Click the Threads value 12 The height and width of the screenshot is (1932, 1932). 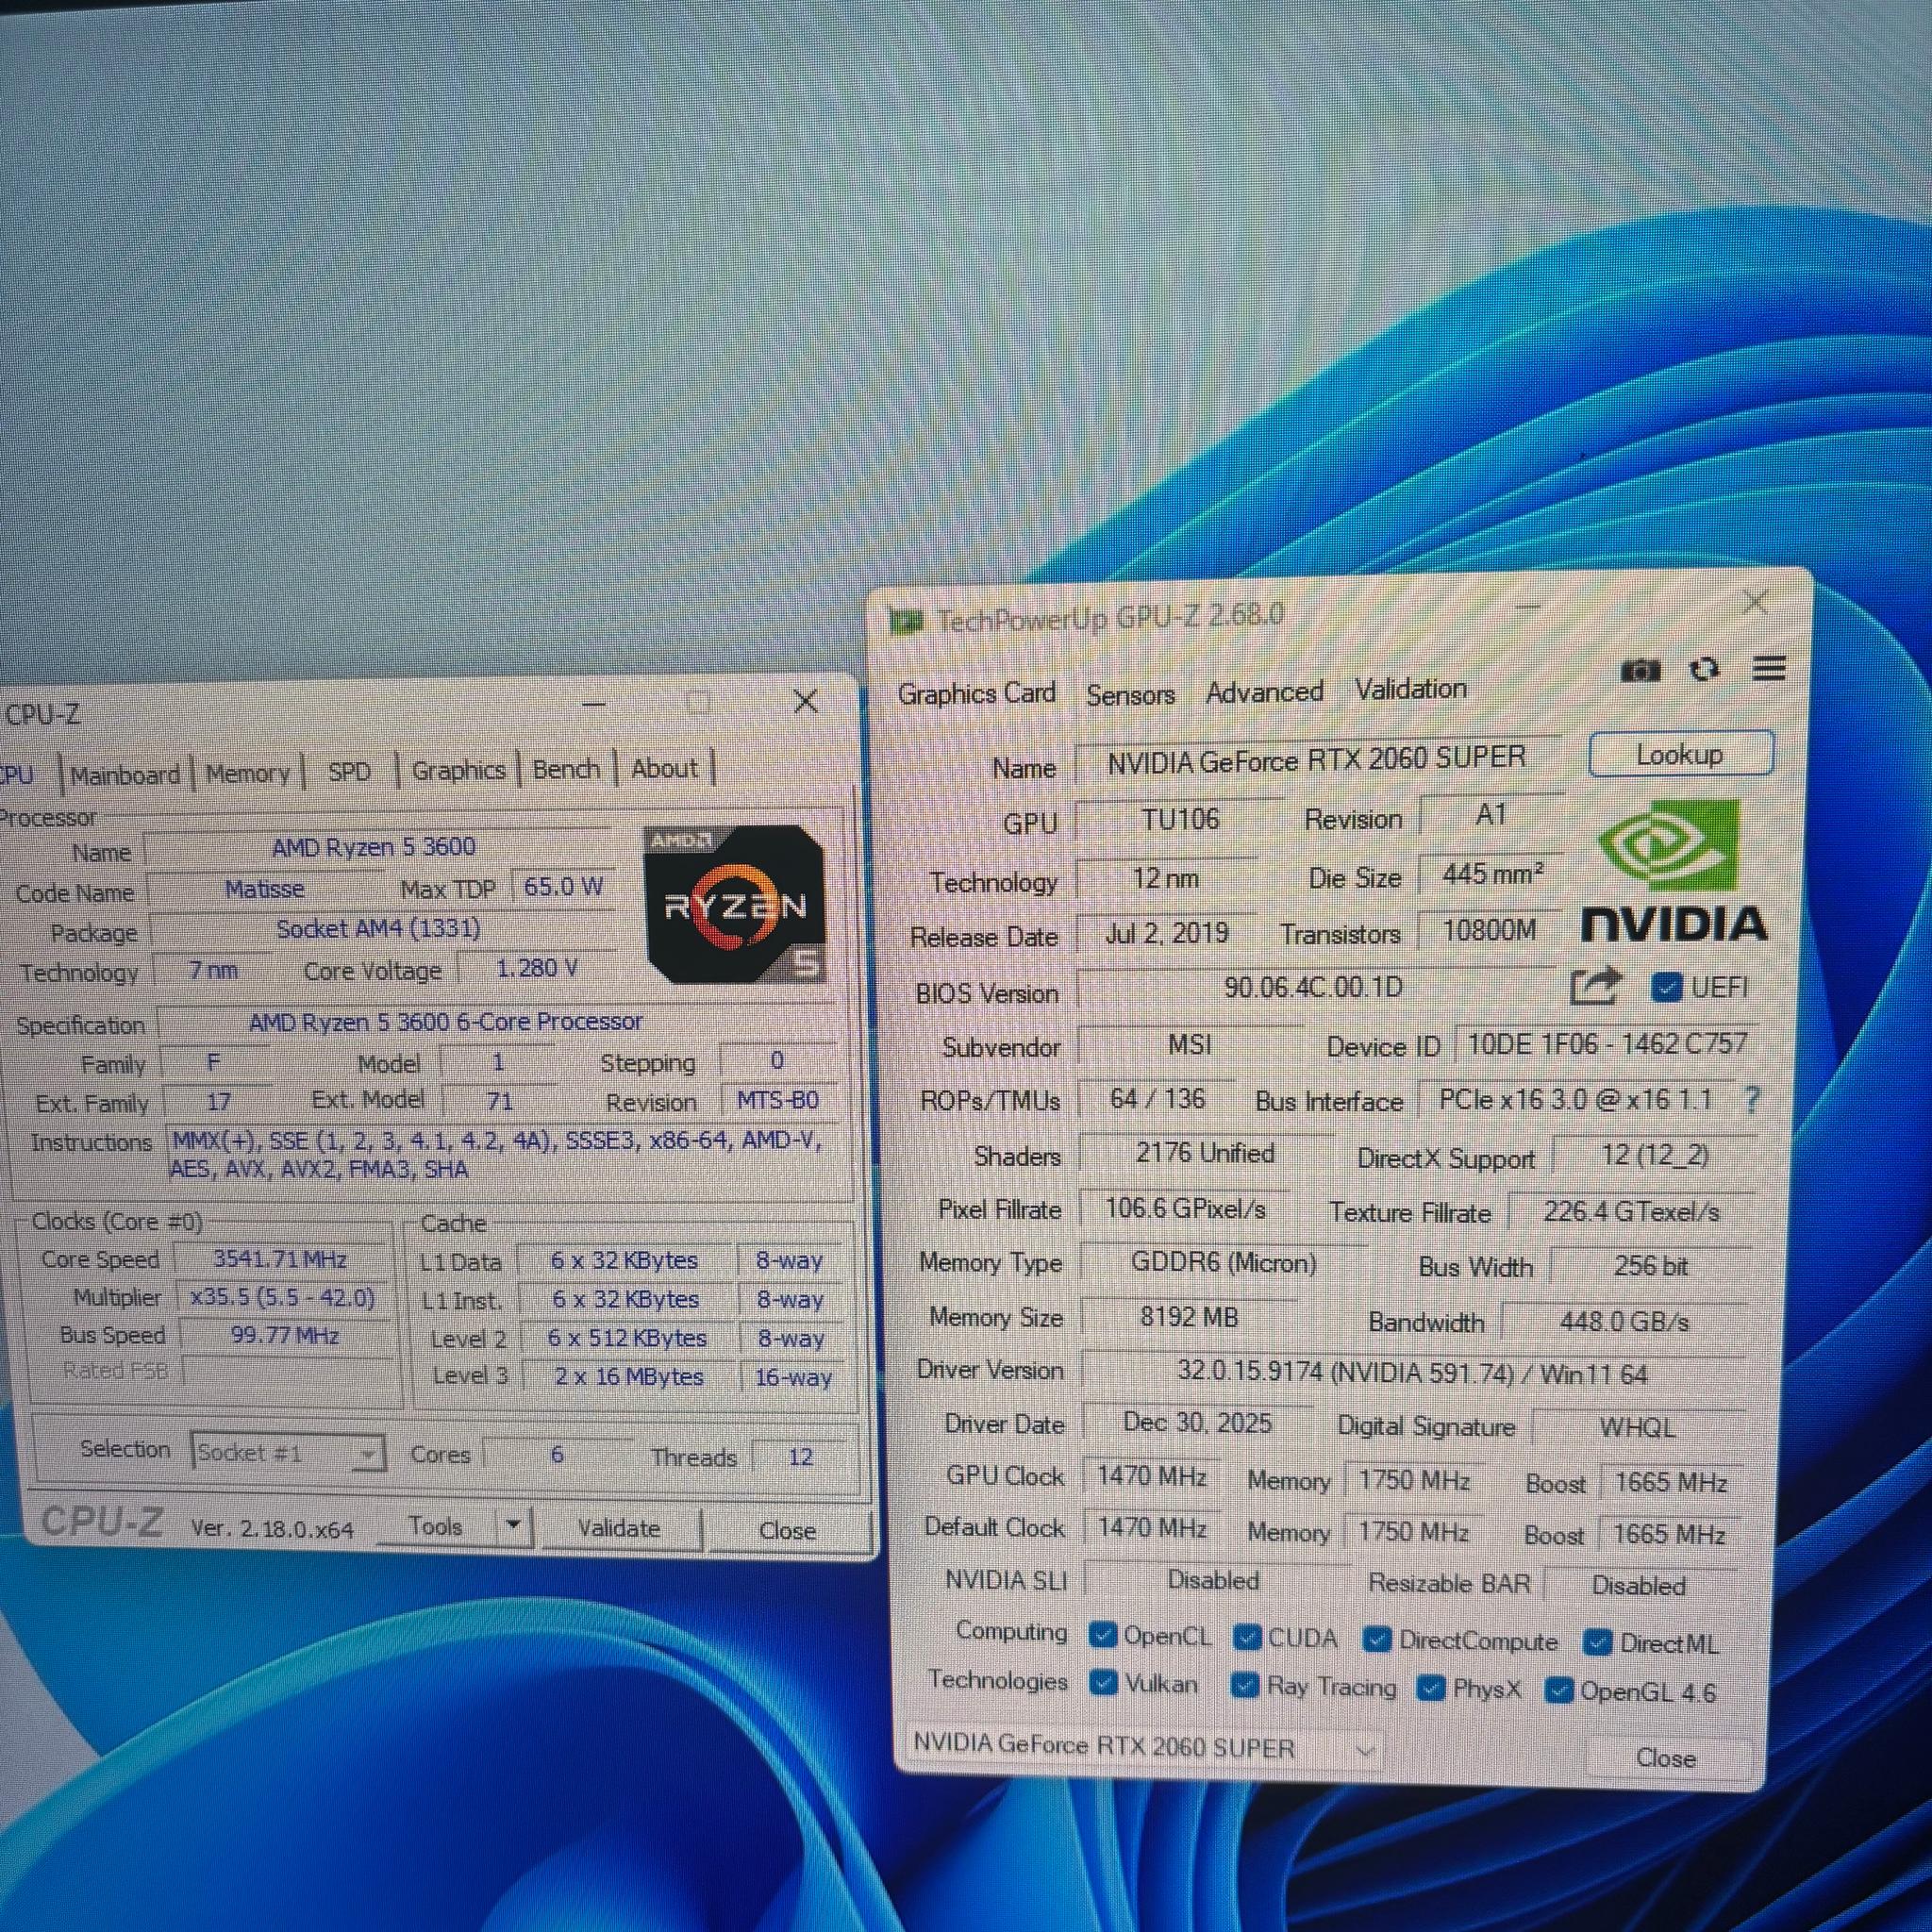click(x=800, y=1456)
